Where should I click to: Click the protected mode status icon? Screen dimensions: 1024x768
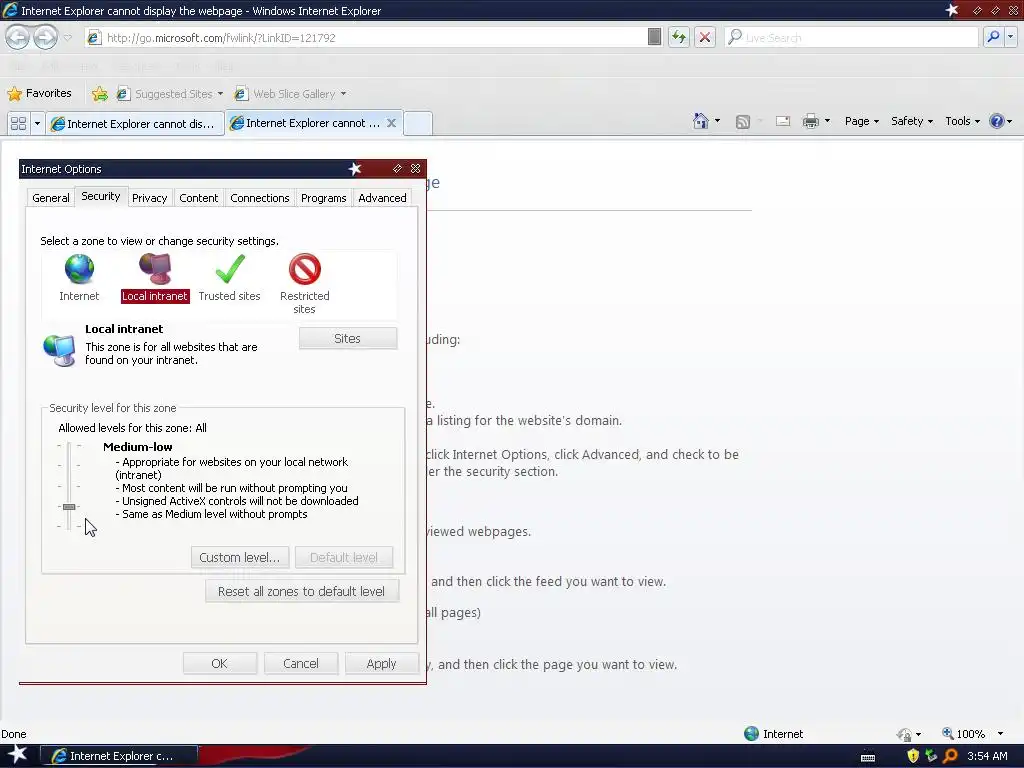point(904,734)
